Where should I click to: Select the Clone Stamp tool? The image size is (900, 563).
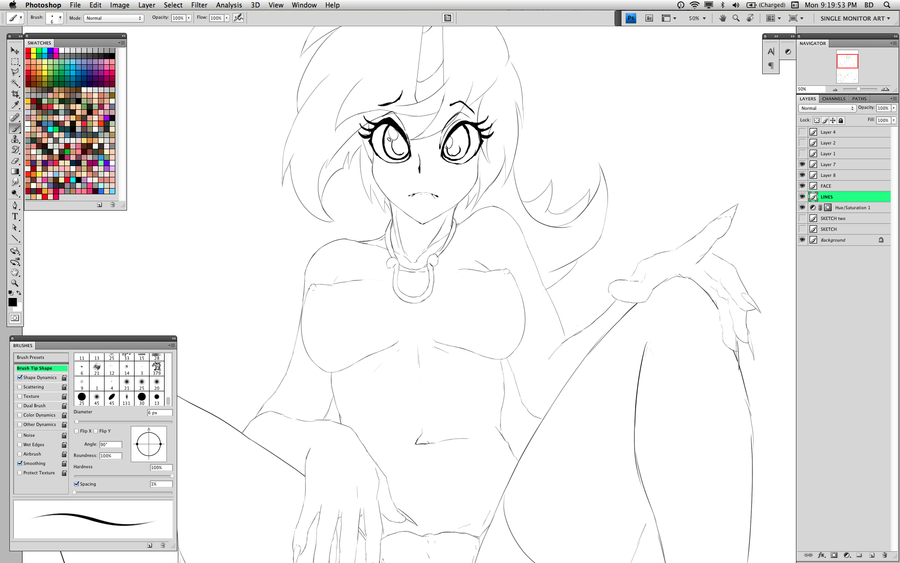click(15, 139)
